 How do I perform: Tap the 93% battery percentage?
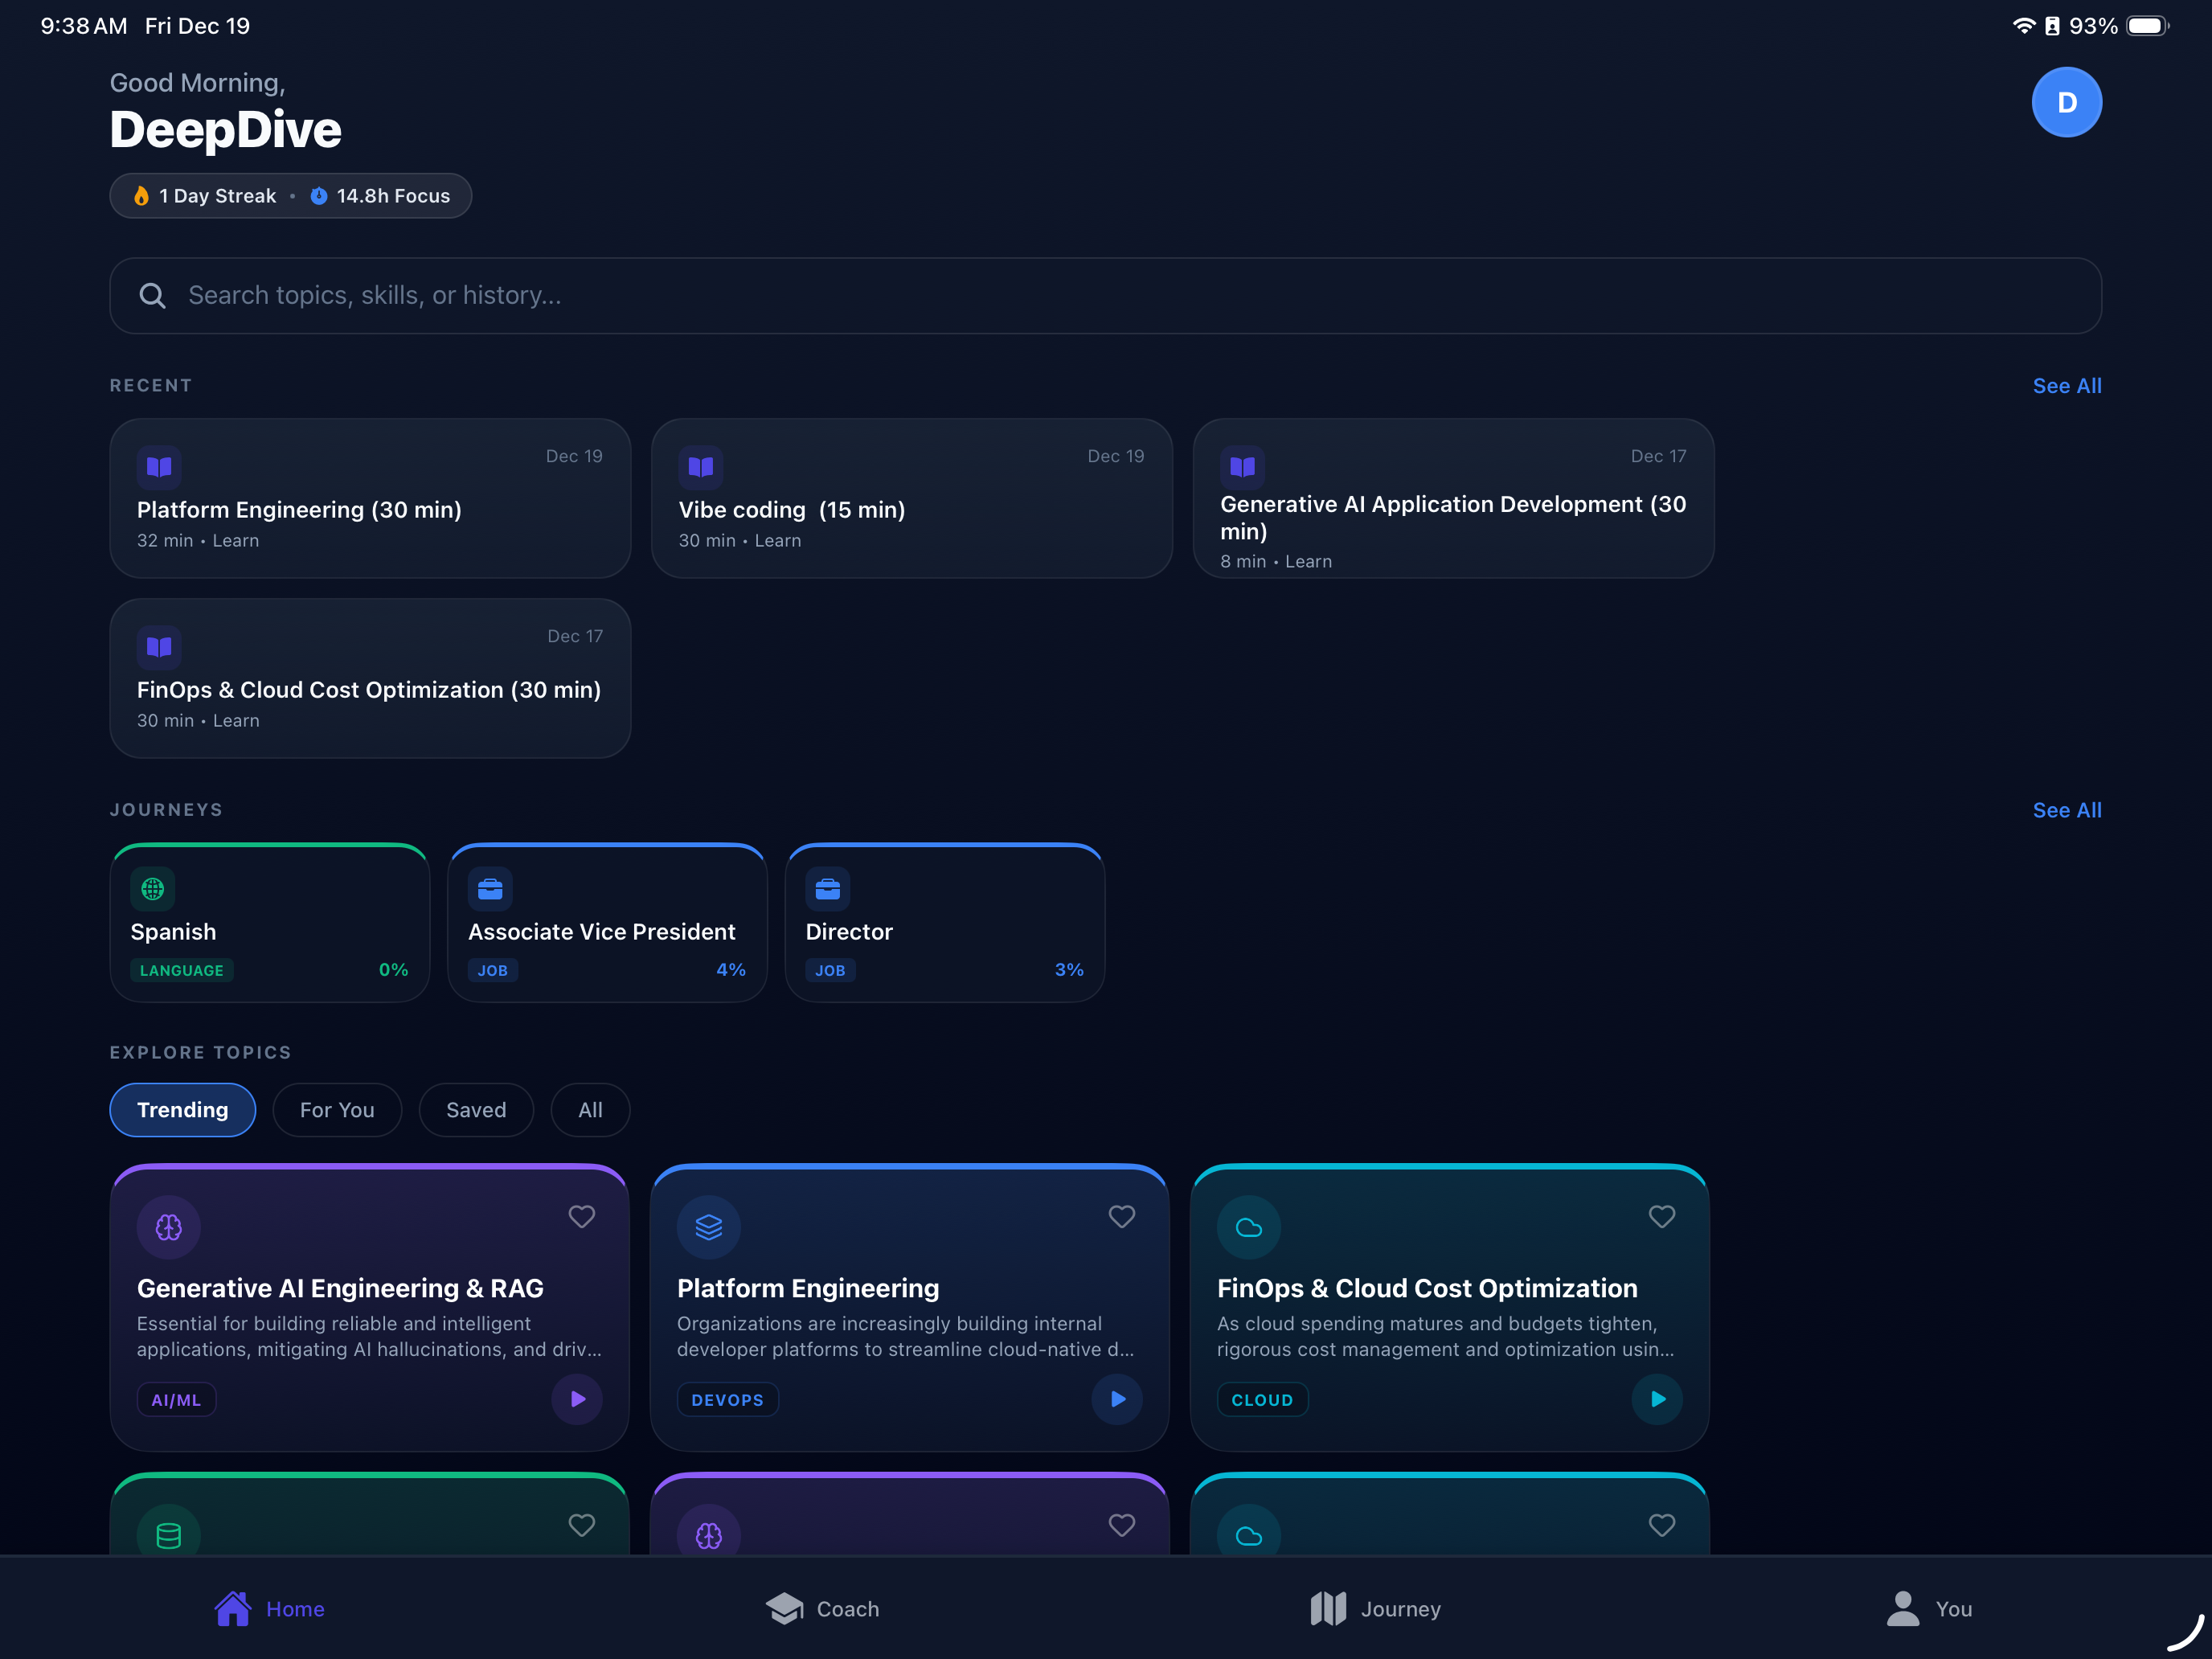[x=2093, y=26]
